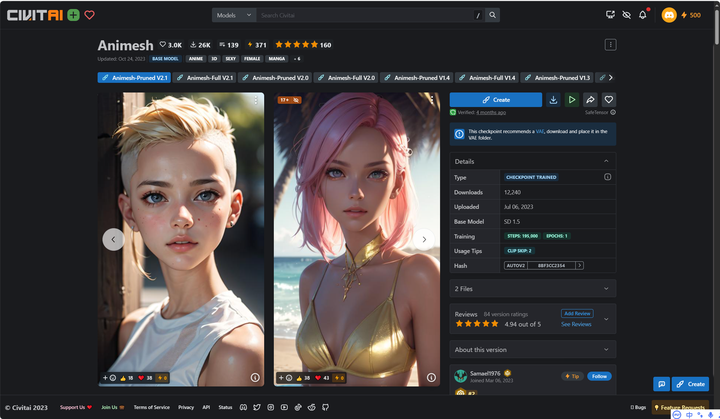This screenshot has width=720, height=419.
Task: Select the Animesh-Pruned V2.1 version tab
Action: tap(134, 78)
